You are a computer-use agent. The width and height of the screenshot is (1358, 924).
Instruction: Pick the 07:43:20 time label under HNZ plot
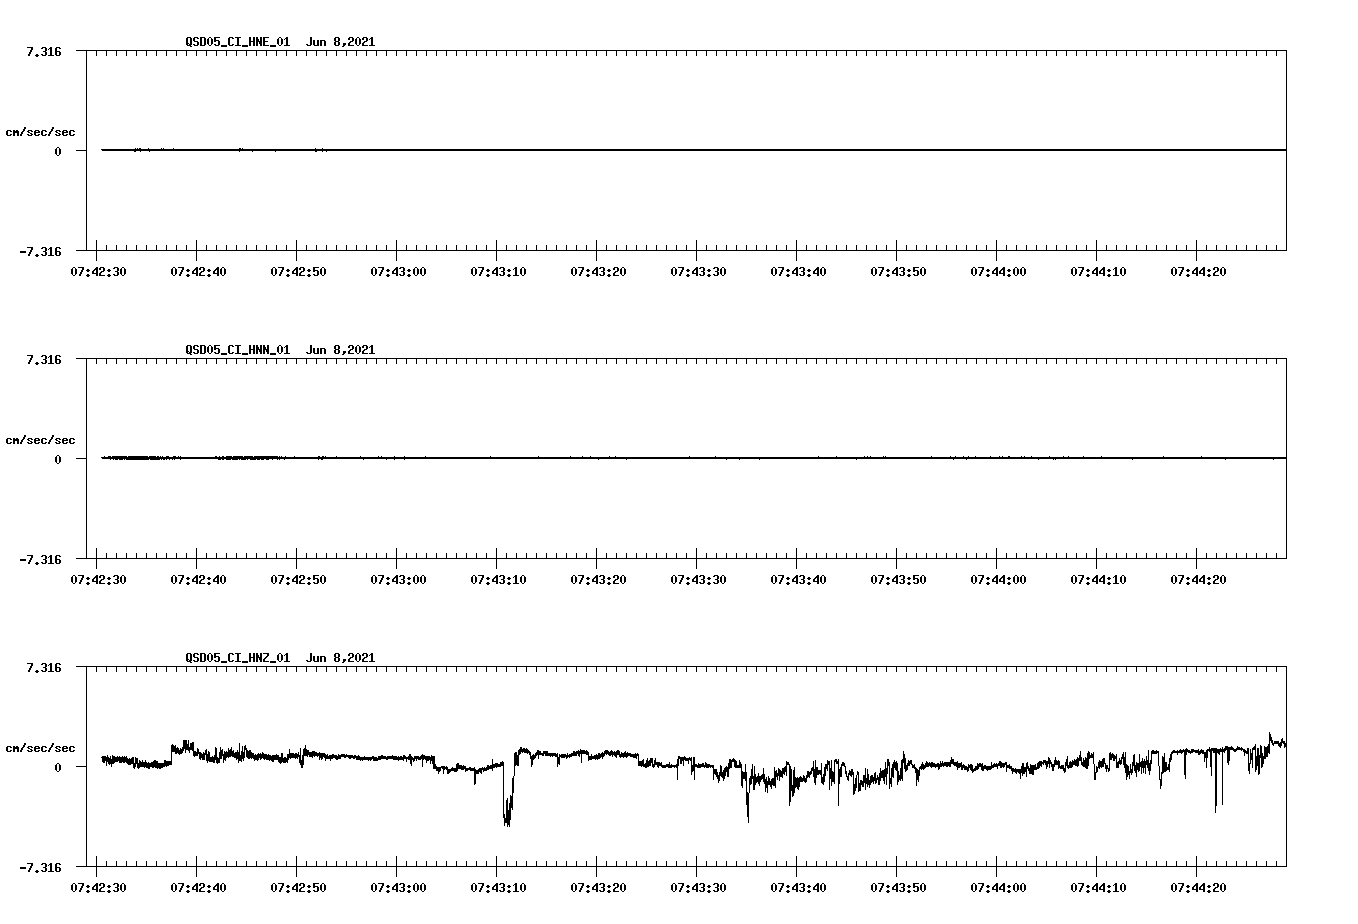(598, 887)
